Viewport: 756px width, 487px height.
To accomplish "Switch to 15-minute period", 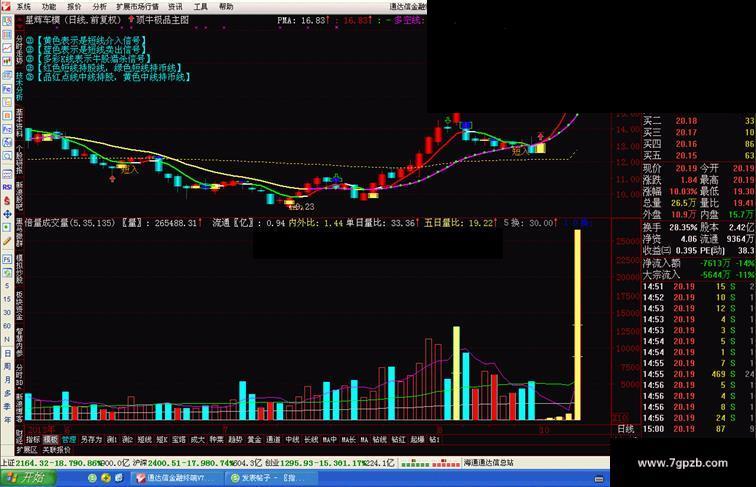I will 7,299.
